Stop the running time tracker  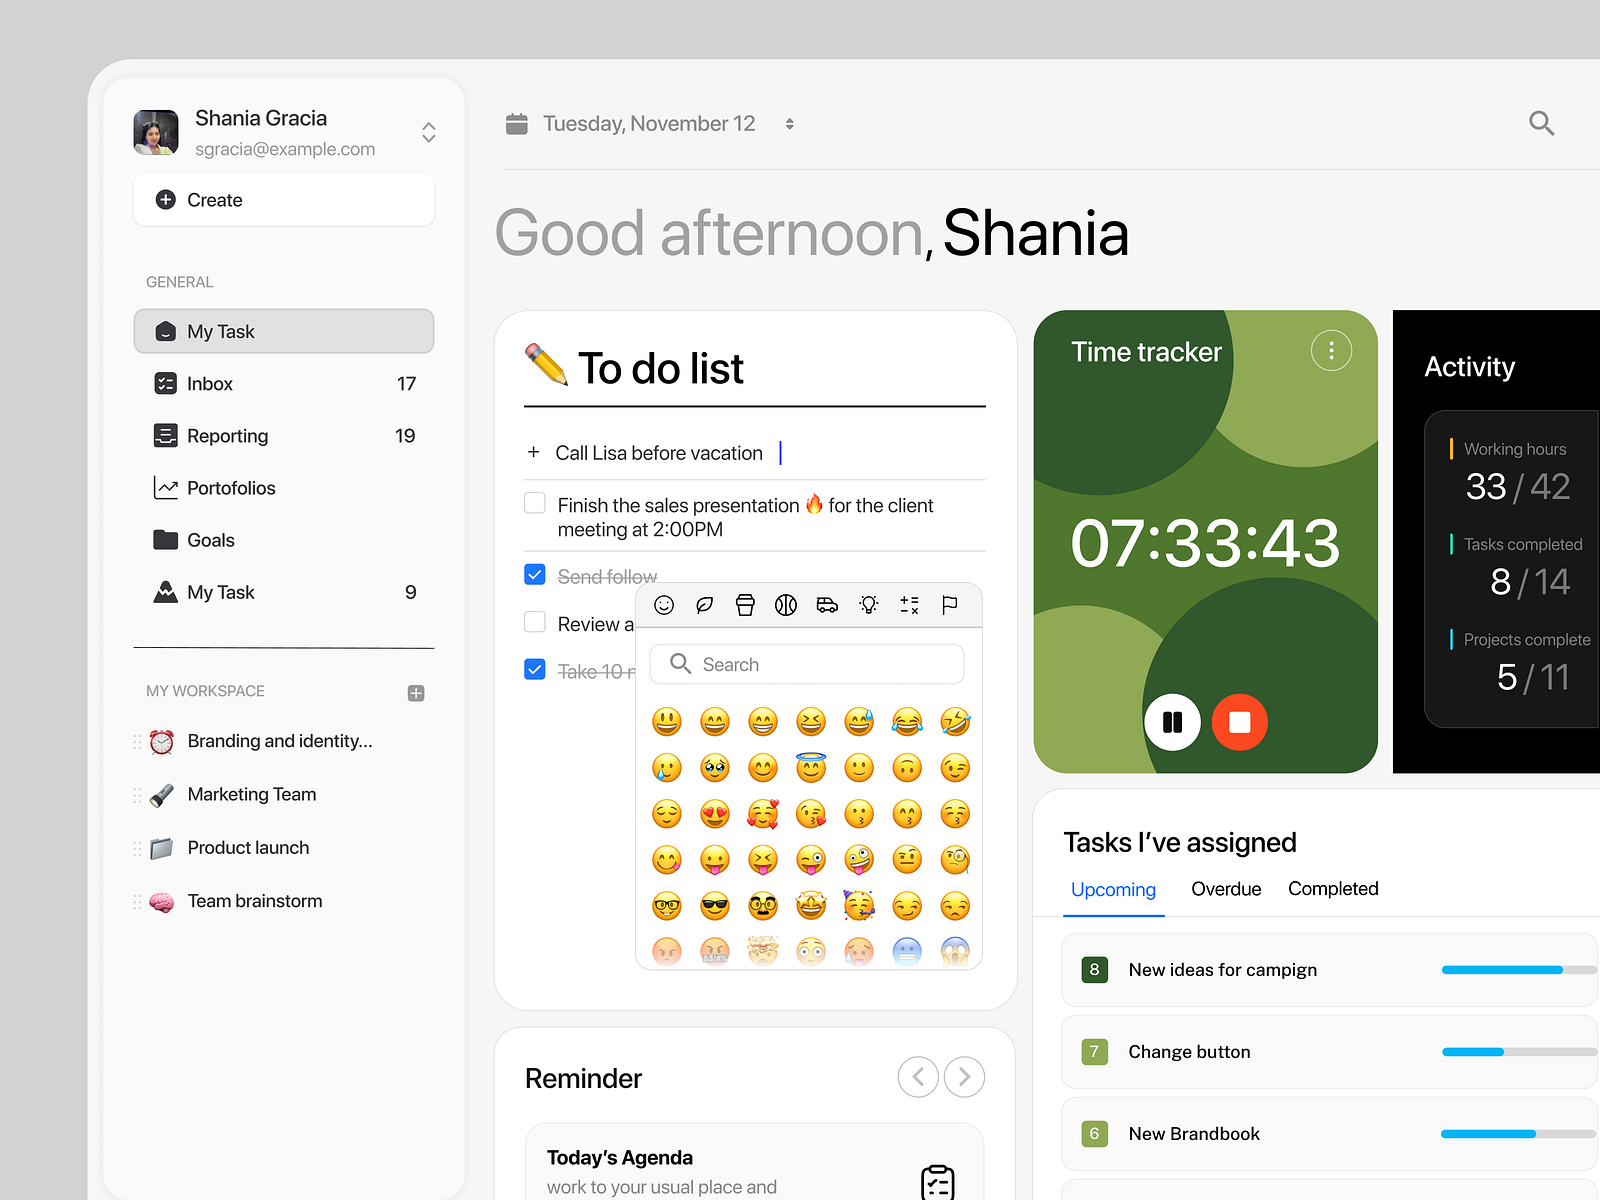pyautogui.click(x=1239, y=722)
